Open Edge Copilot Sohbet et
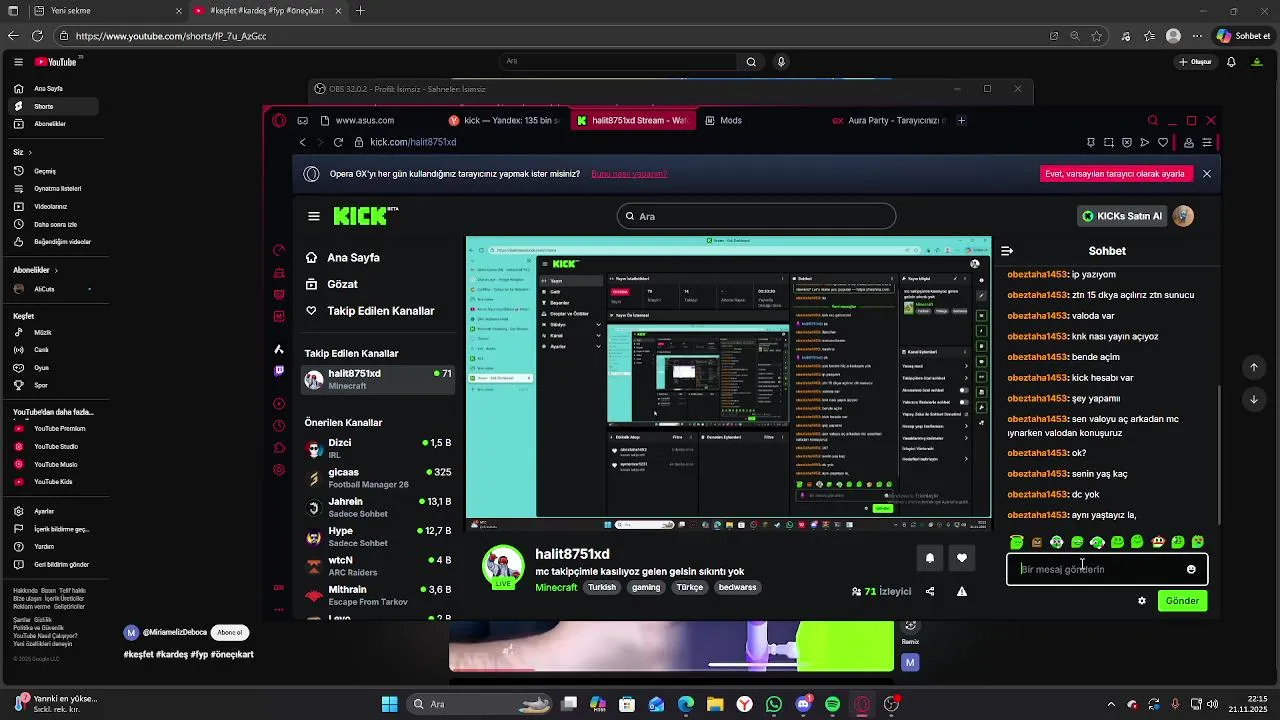This screenshot has height=720, width=1280. (x=1243, y=36)
